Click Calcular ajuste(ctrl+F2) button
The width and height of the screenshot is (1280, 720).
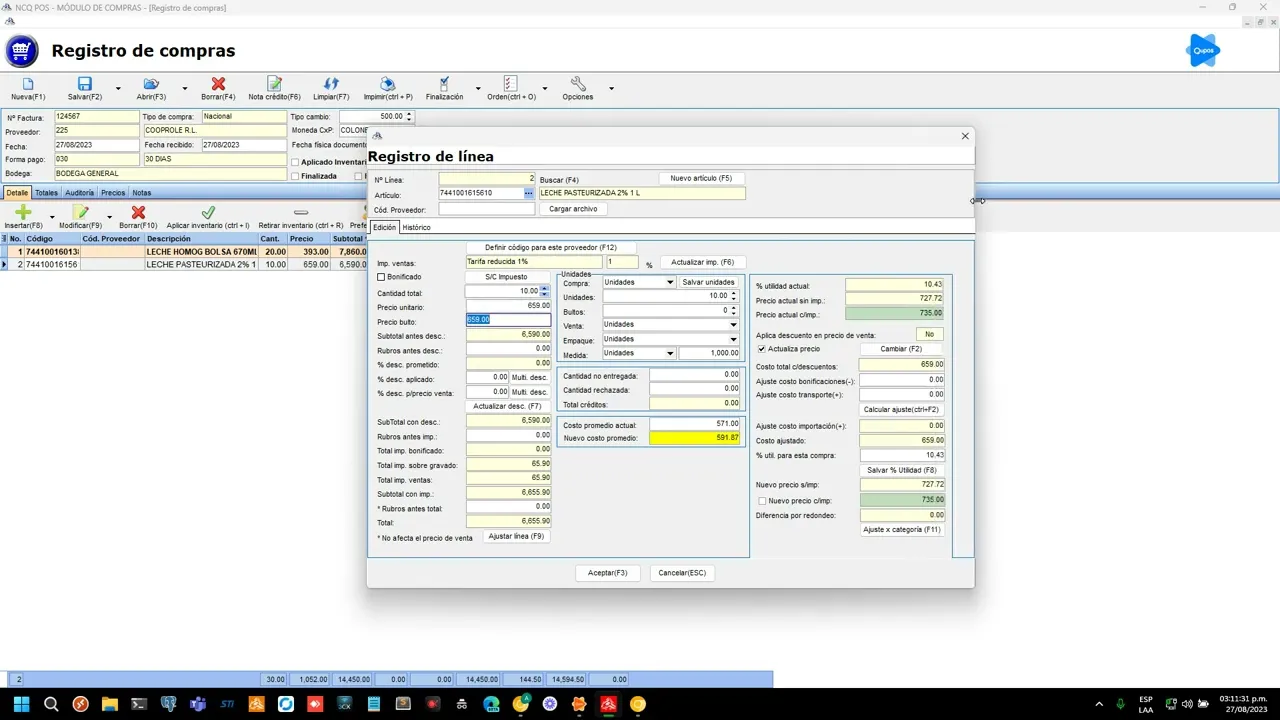[x=901, y=410]
